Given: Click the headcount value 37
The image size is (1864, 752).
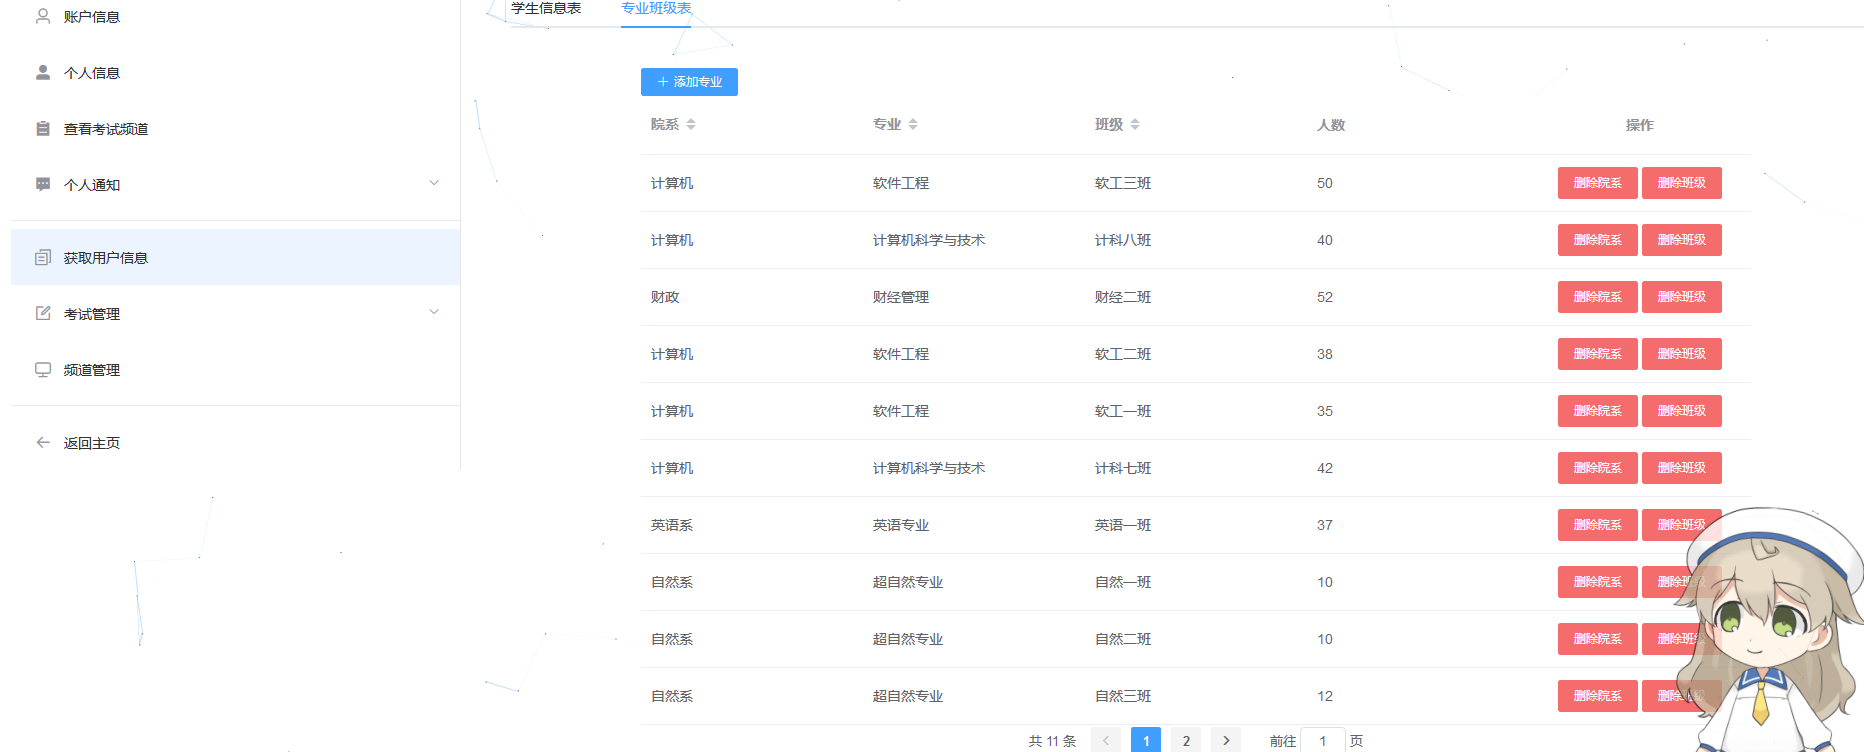Looking at the screenshot, I should [x=1325, y=525].
